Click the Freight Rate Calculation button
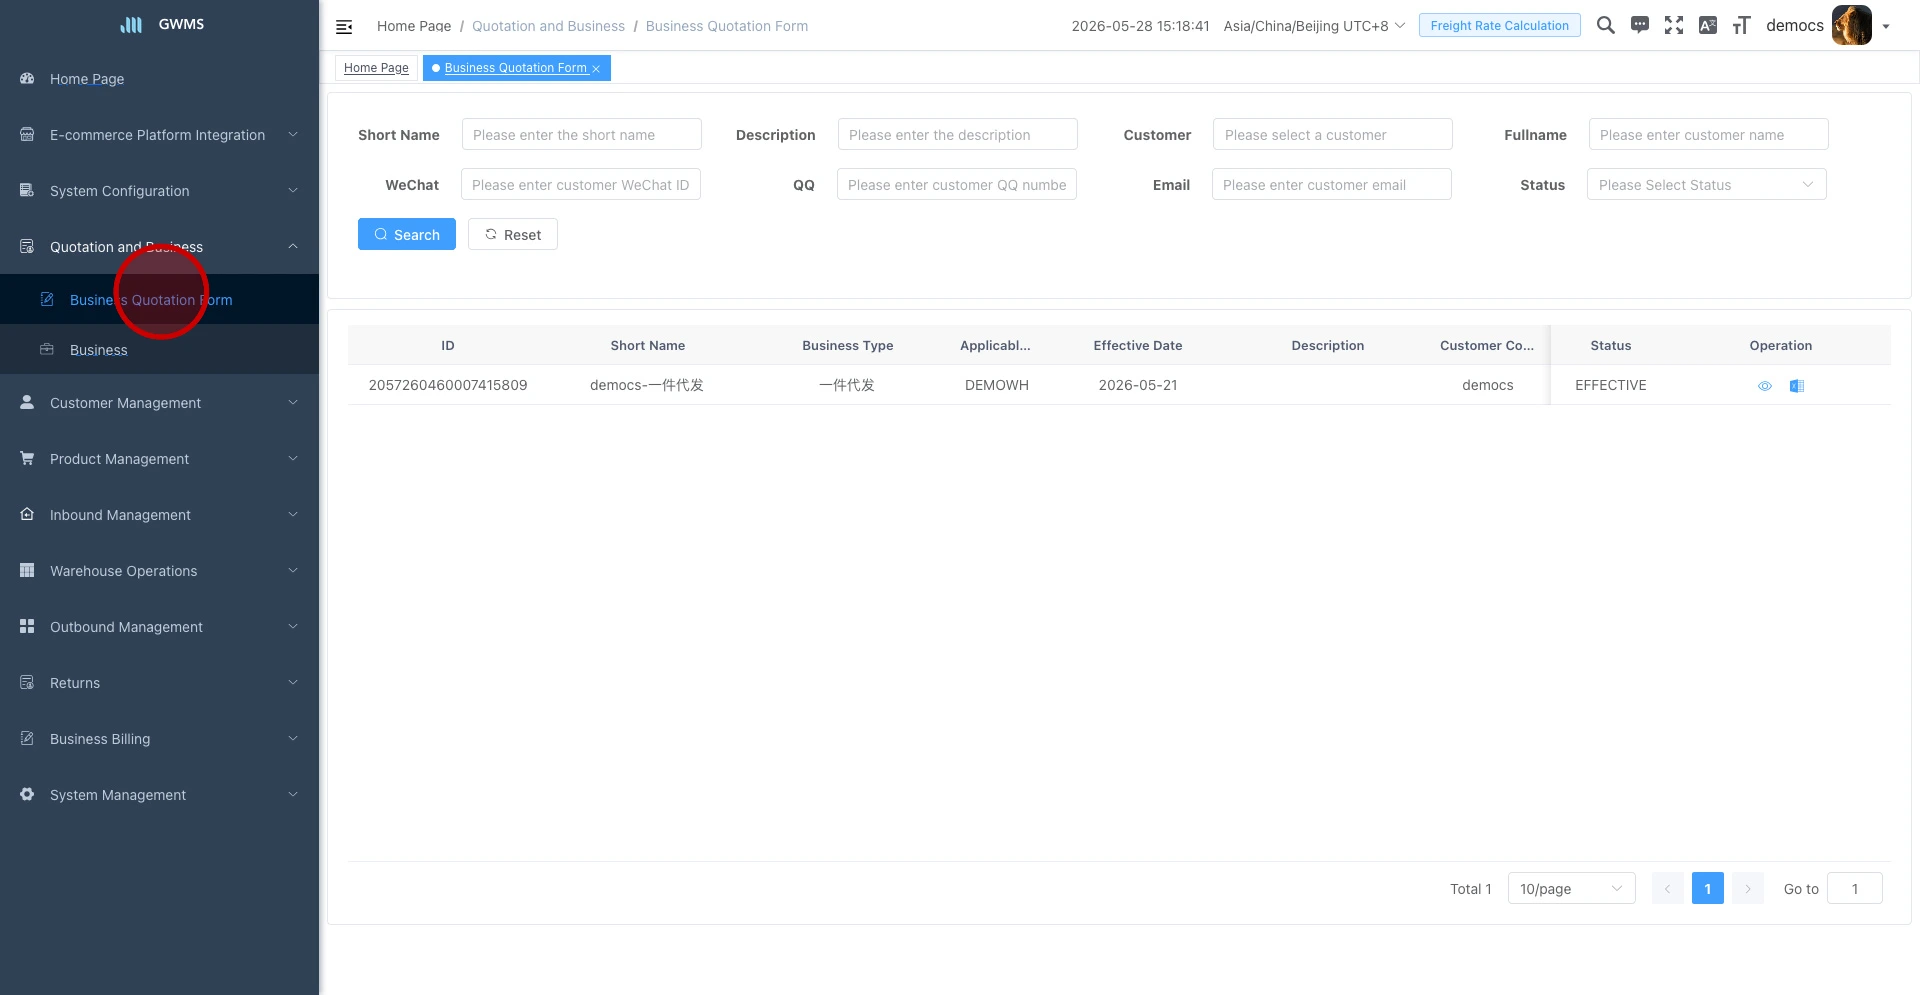 (x=1499, y=25)
